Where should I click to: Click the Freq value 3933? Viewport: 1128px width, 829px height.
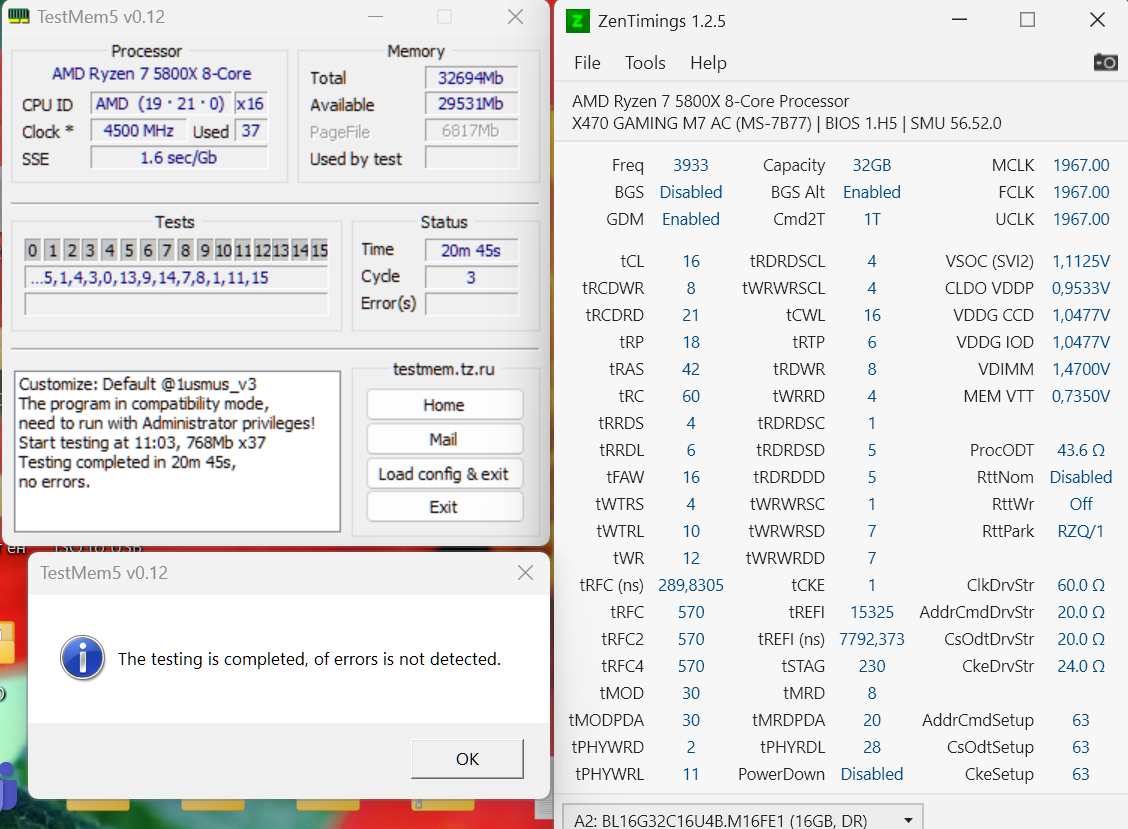tap(691, 166)
